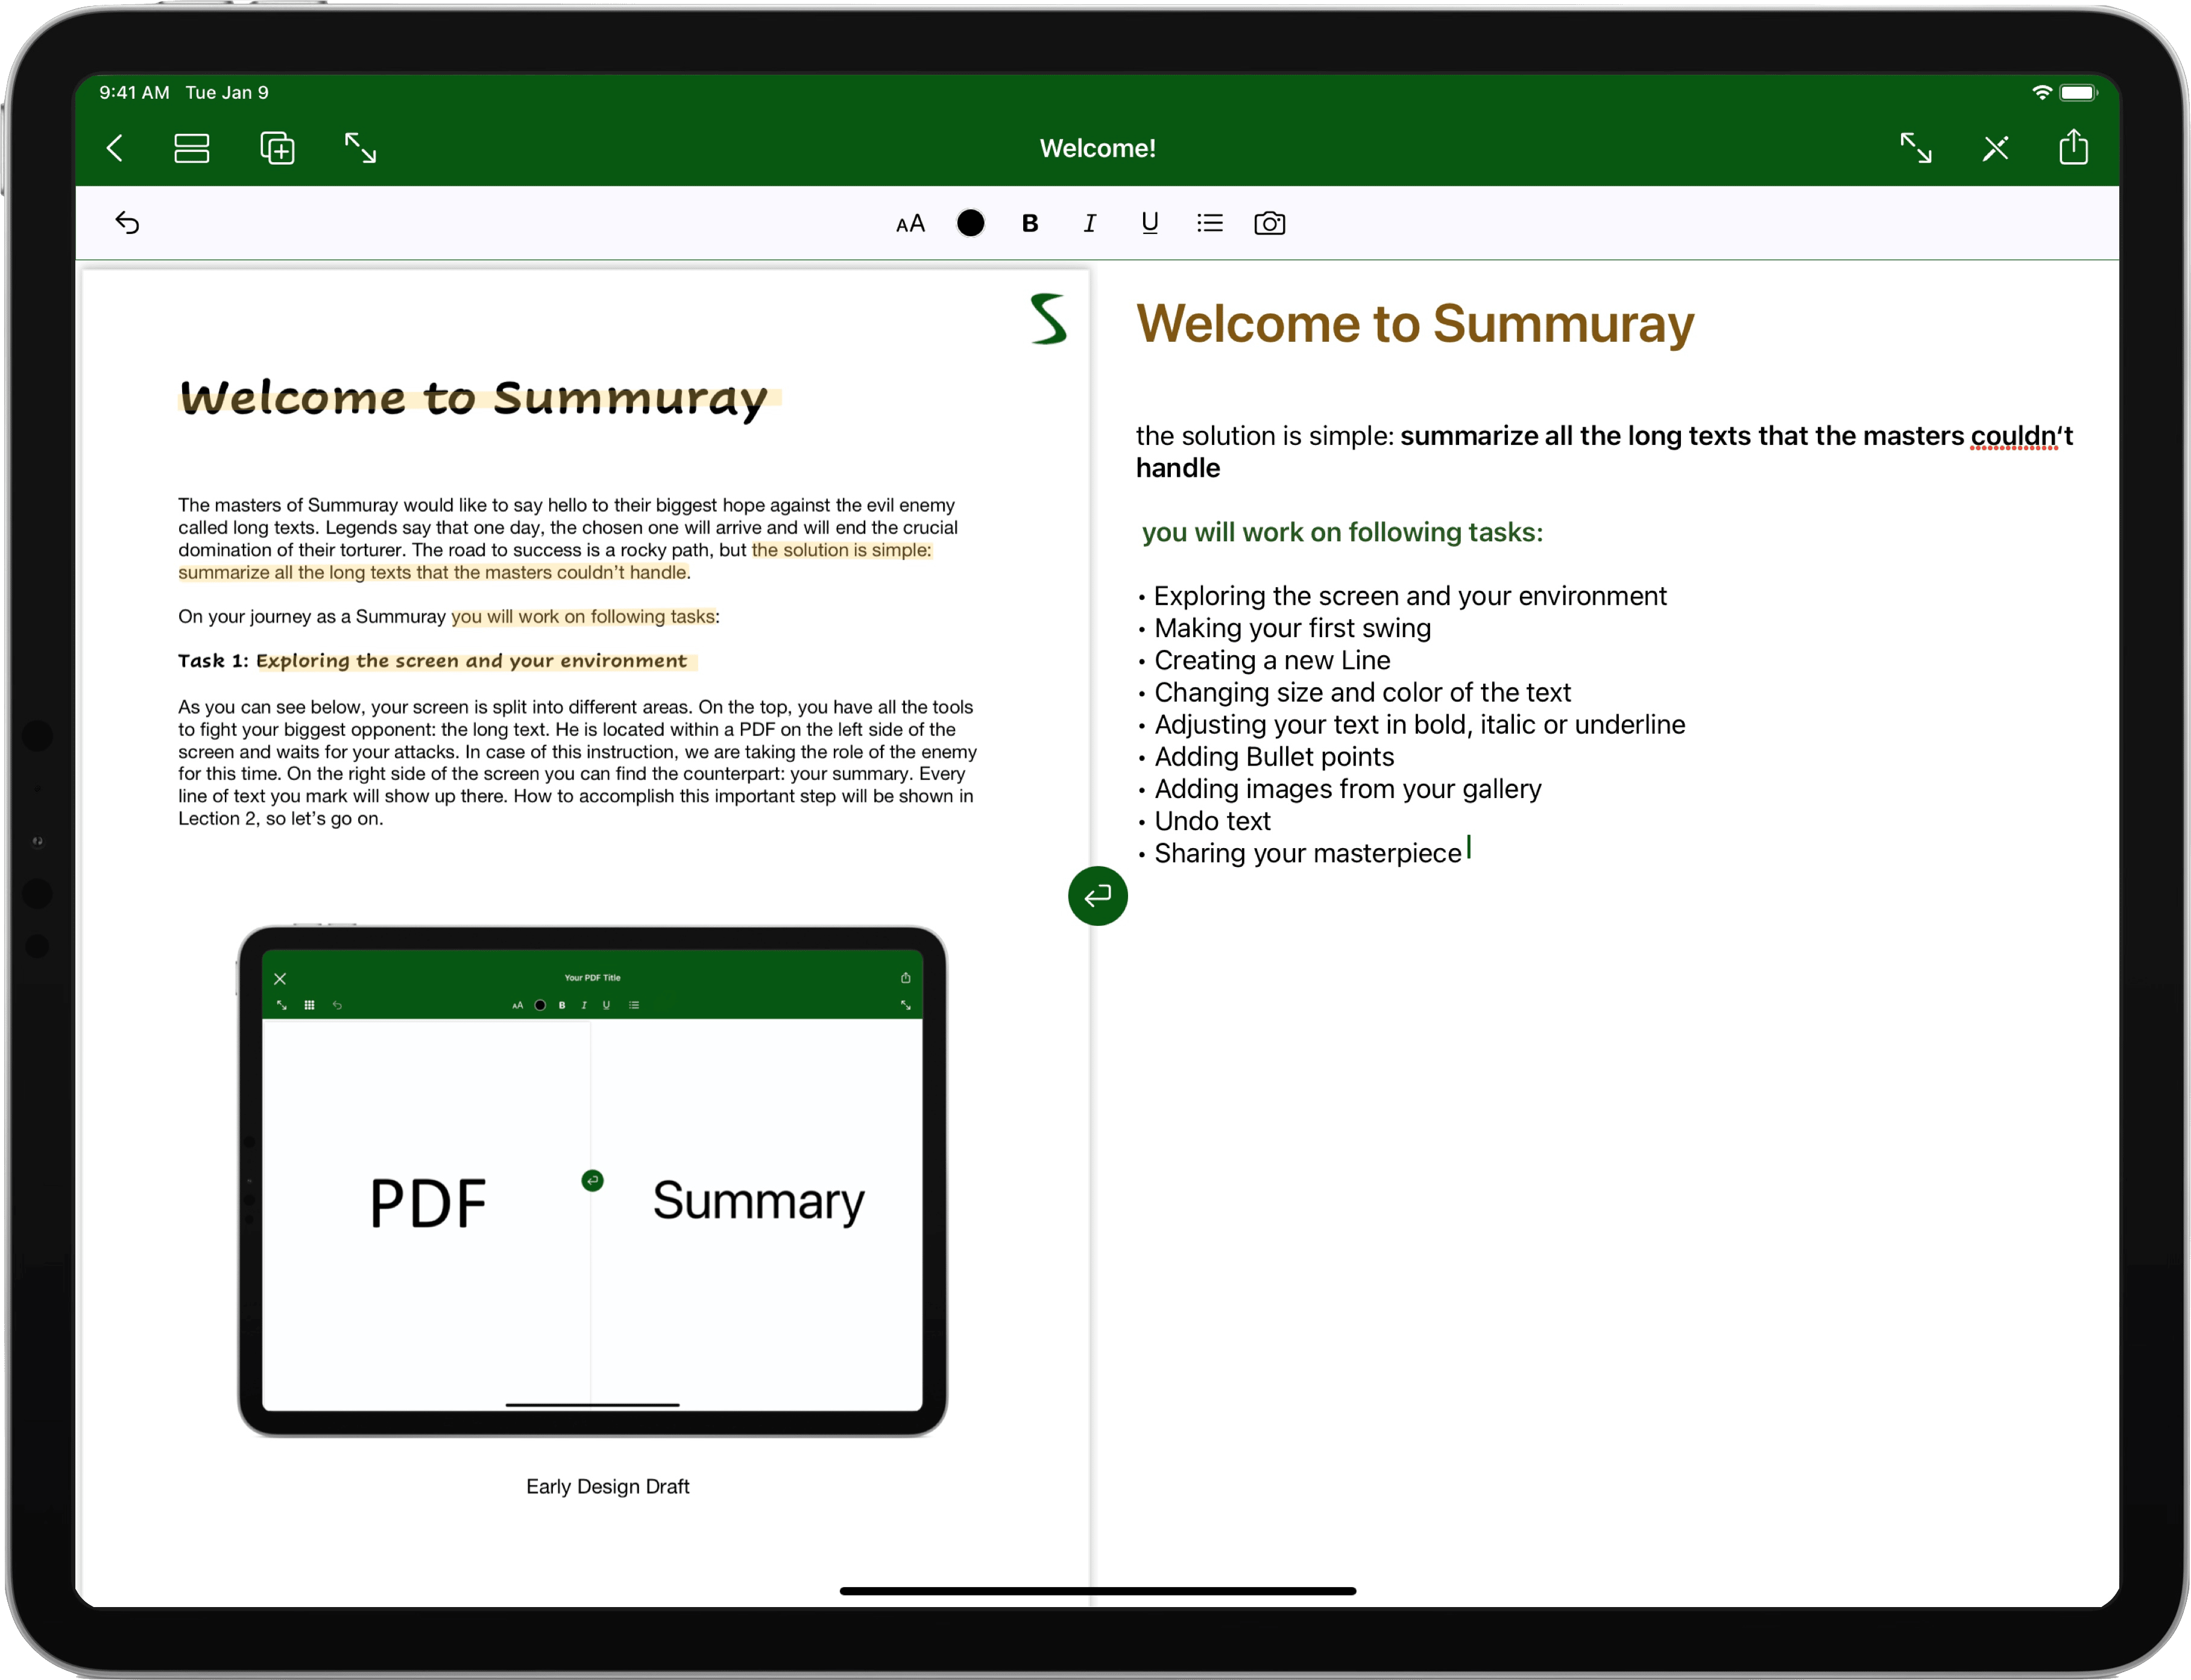
Task: Tap the iPad draft image in PDF
Action: point(592,1180)
